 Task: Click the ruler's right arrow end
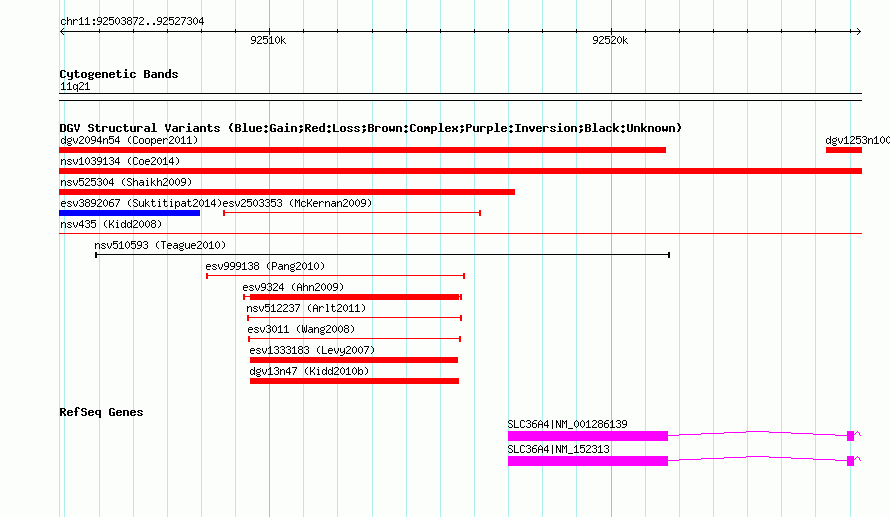[x=858, y=32]
